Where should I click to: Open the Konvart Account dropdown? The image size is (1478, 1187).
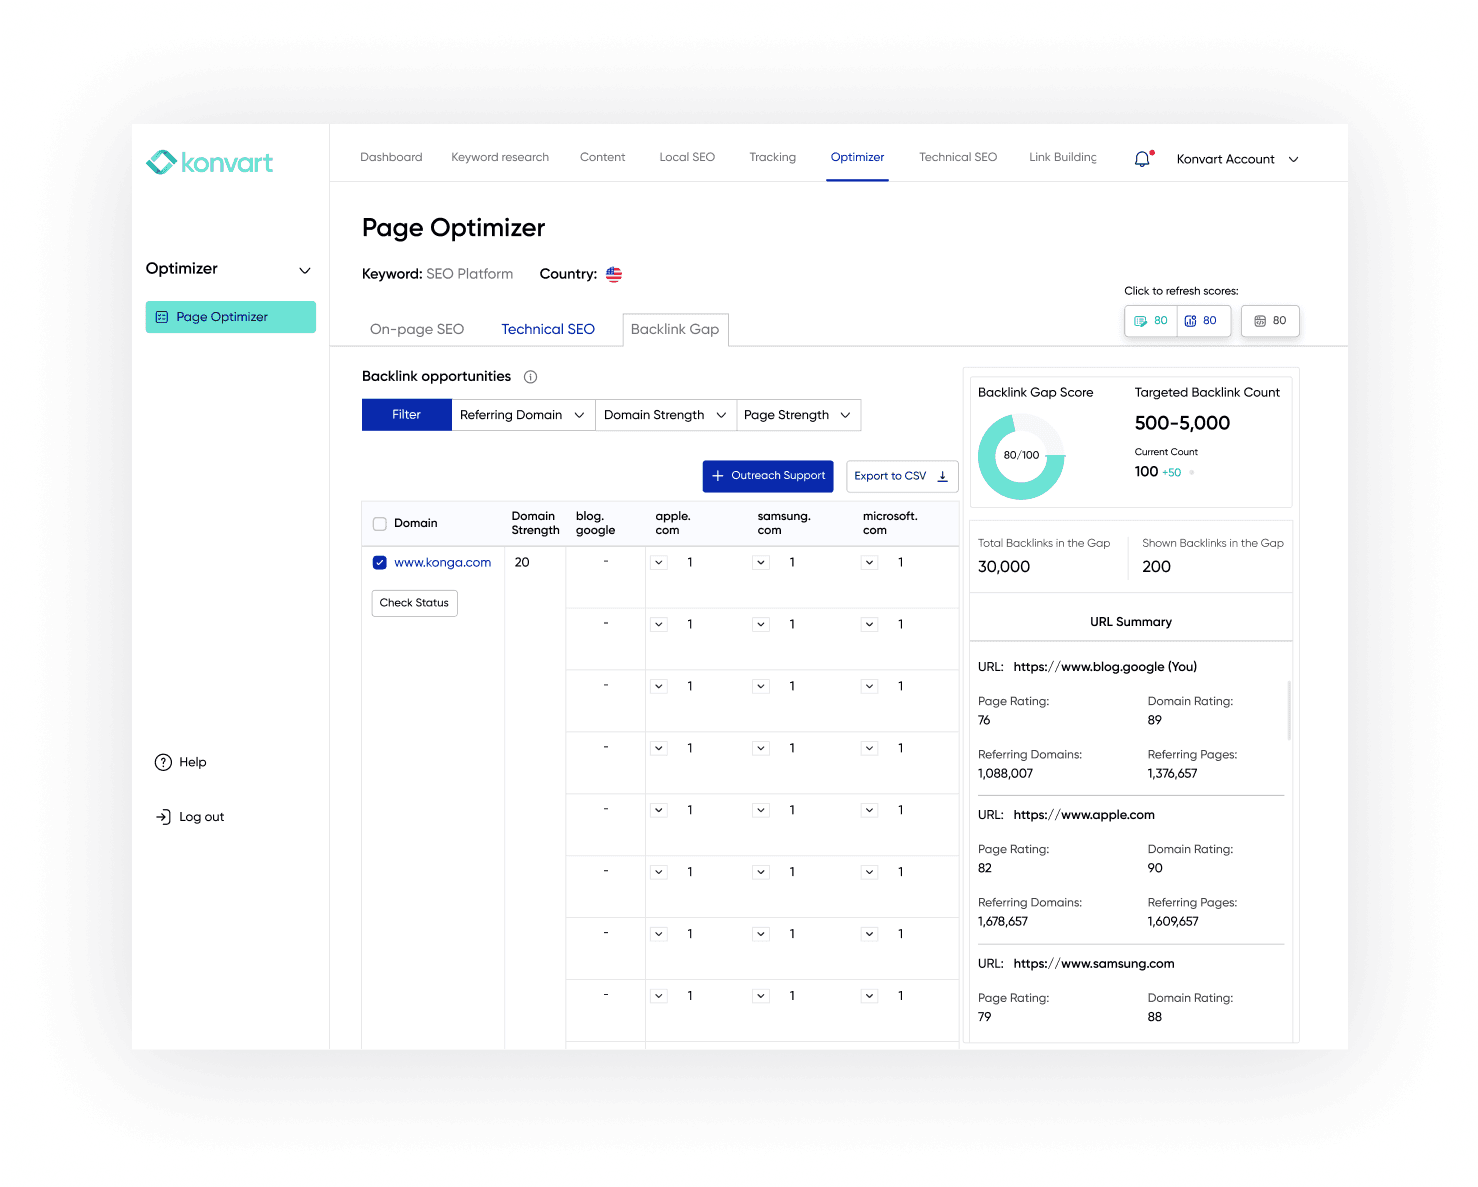(1236, 159)
